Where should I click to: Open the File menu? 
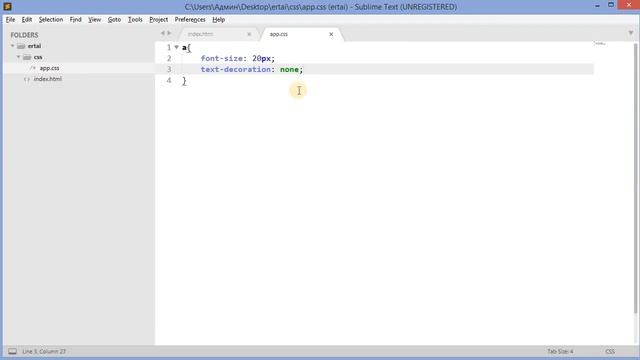[x=10, y=20]
